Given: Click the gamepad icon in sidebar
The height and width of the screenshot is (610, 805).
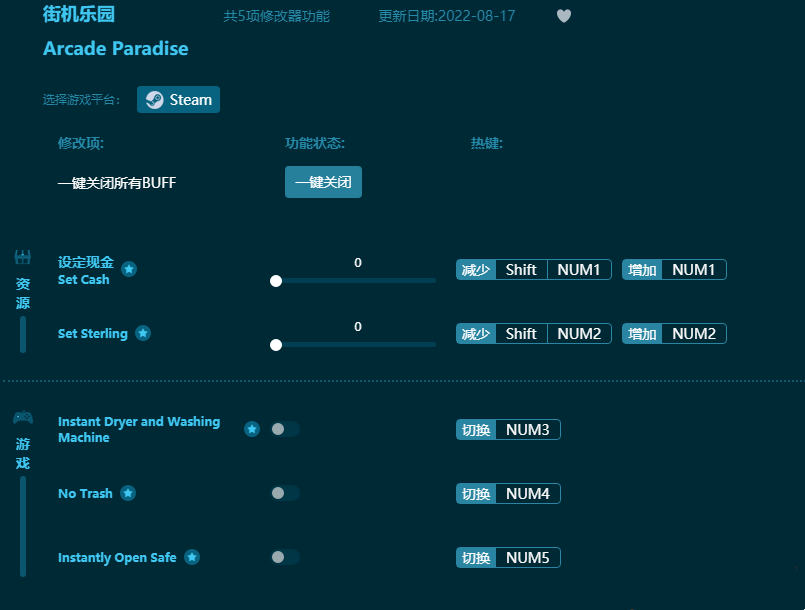Looking at the screenshot, I should coord(23,417).
